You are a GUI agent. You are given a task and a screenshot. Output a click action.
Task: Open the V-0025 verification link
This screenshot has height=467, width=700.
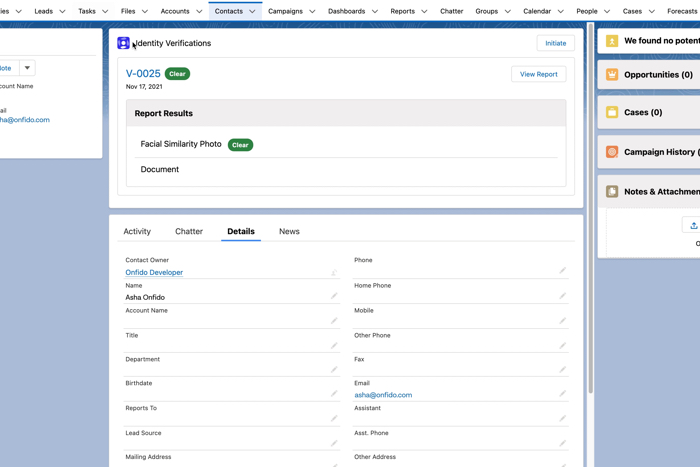(x=143, y=74)
